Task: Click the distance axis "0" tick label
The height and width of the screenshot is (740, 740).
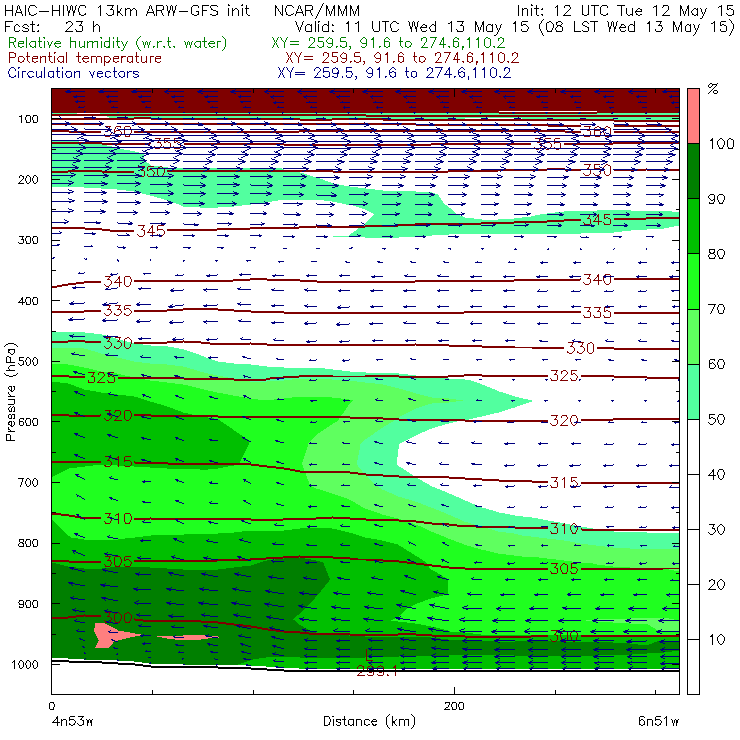Action: coord(51,706)
